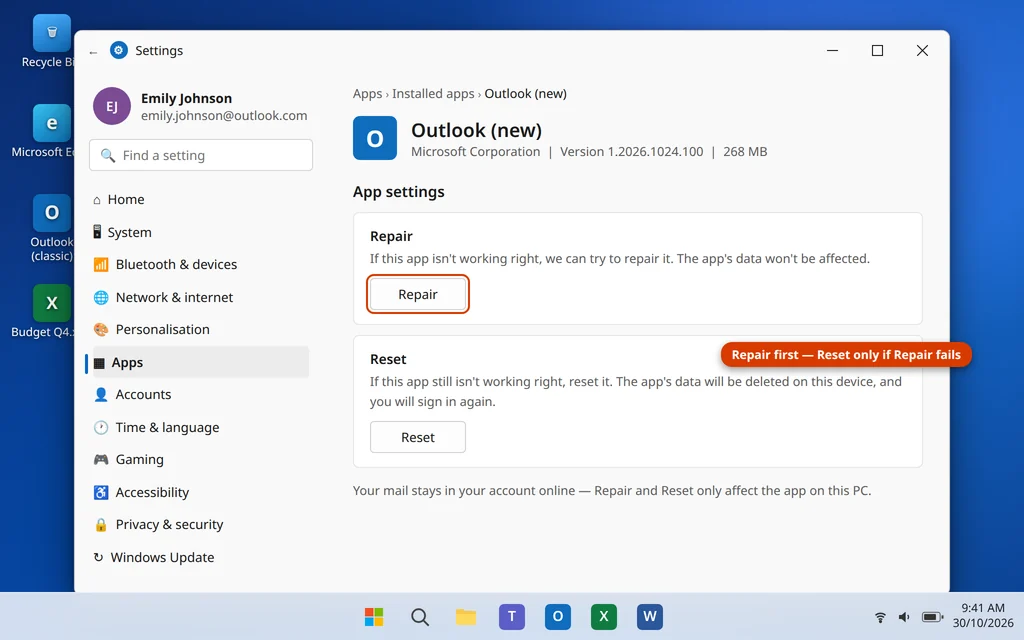Viewport: 1024px width, 640px height.
Task: Click the Version 1.2026.1024.100 text
Action: click(632, 152)
